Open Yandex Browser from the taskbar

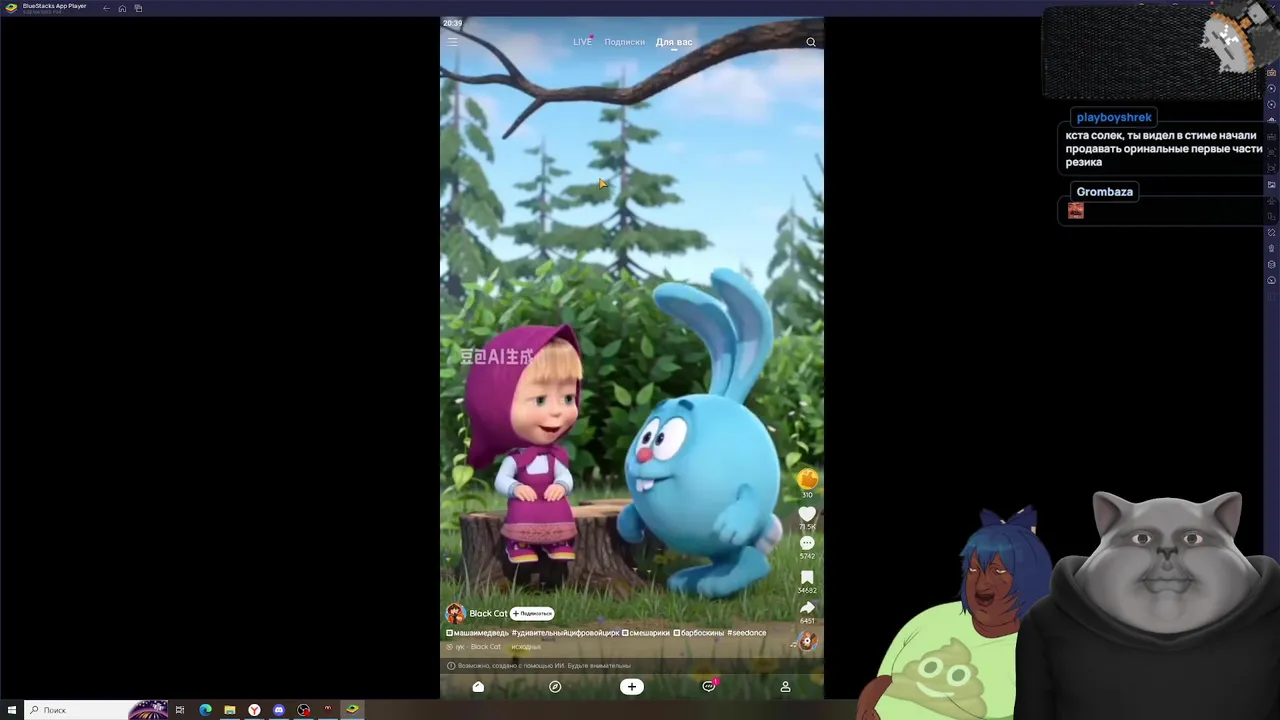(254, 710)
